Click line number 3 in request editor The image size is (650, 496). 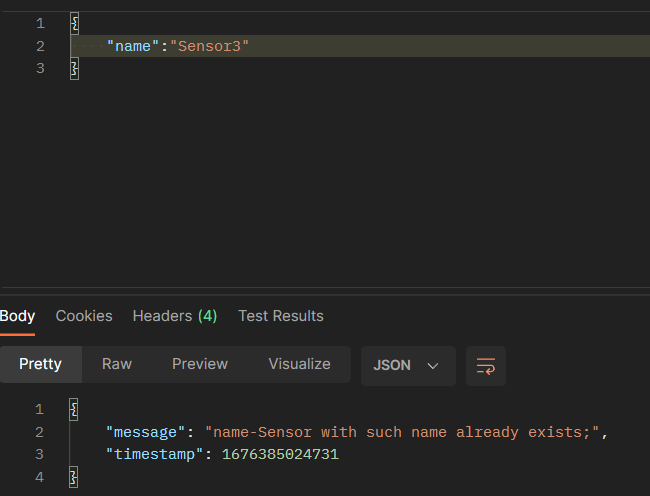pyautogui.click(x=40, y=68)
